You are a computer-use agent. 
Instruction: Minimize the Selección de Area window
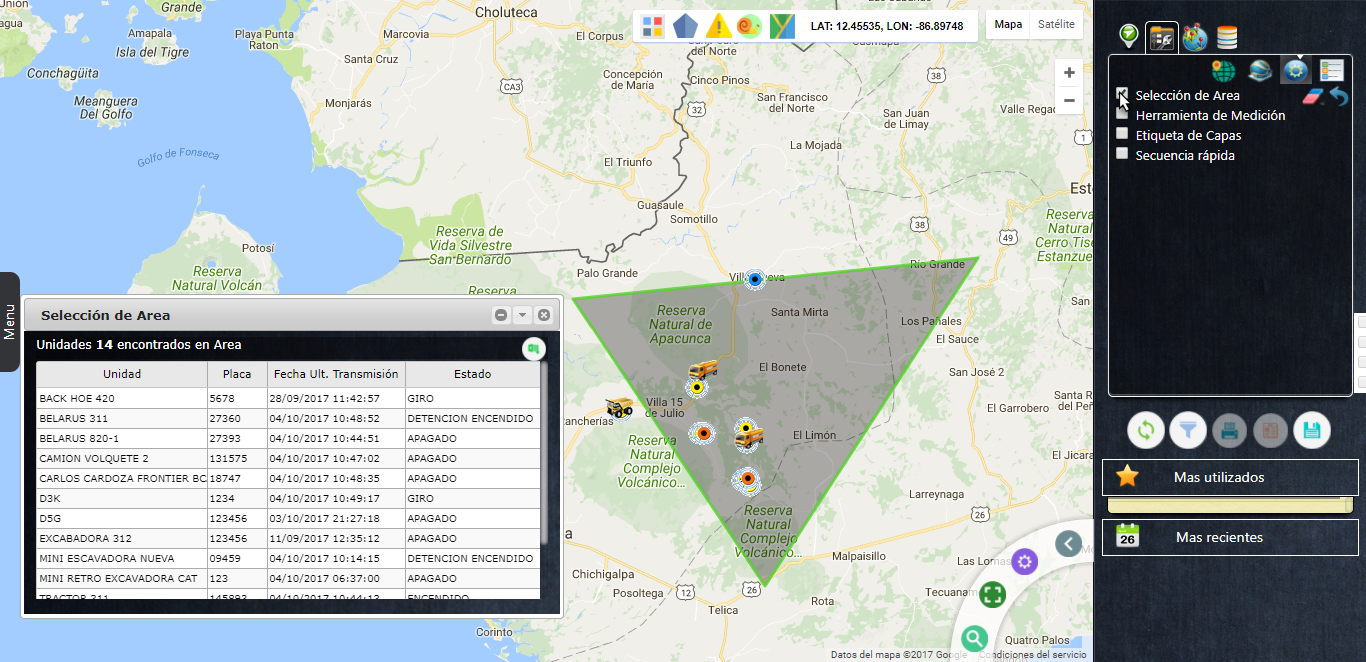point(501,315)
